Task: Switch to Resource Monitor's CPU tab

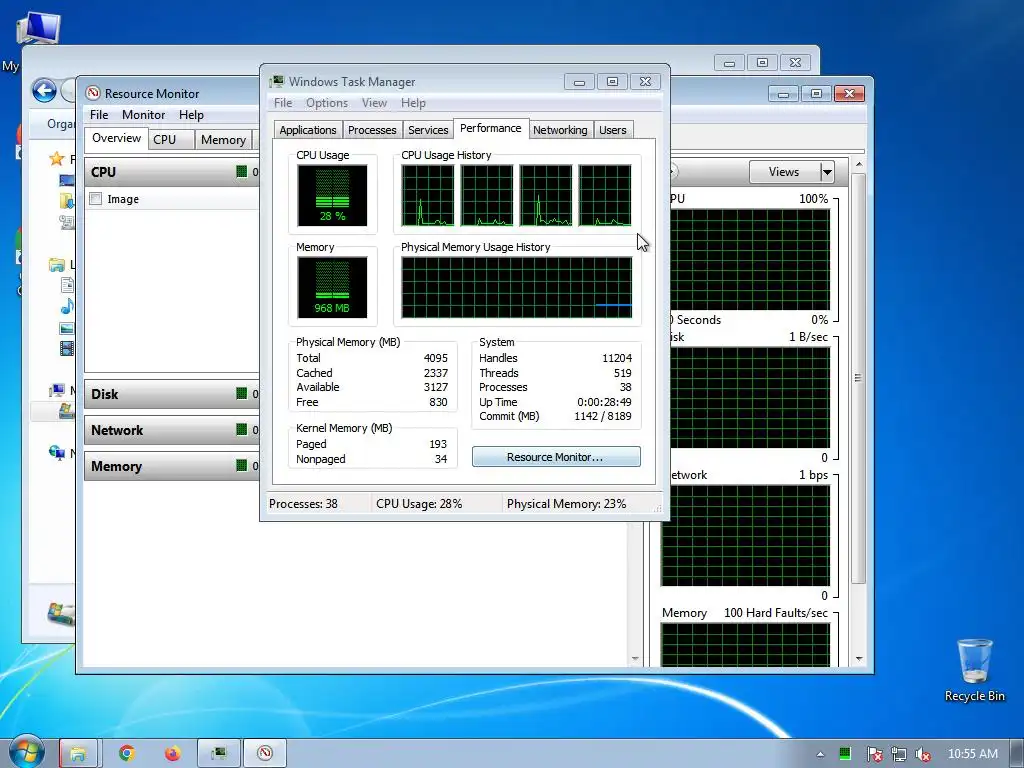Action: [x=170, y=140]
